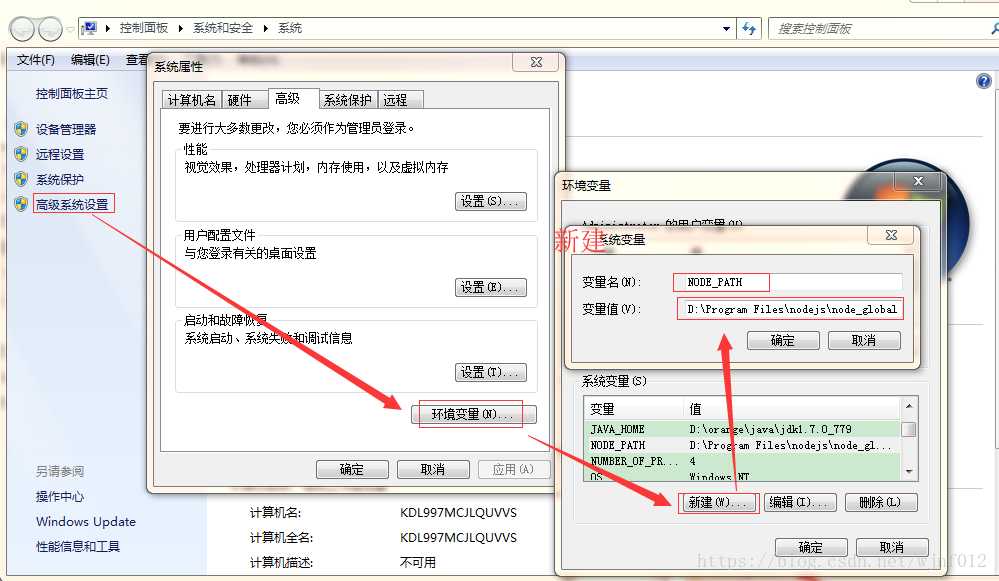Select NUMBER_OF_PR... row in system variables
Screen dimensions: 999x581
click(x=742, y=461)
